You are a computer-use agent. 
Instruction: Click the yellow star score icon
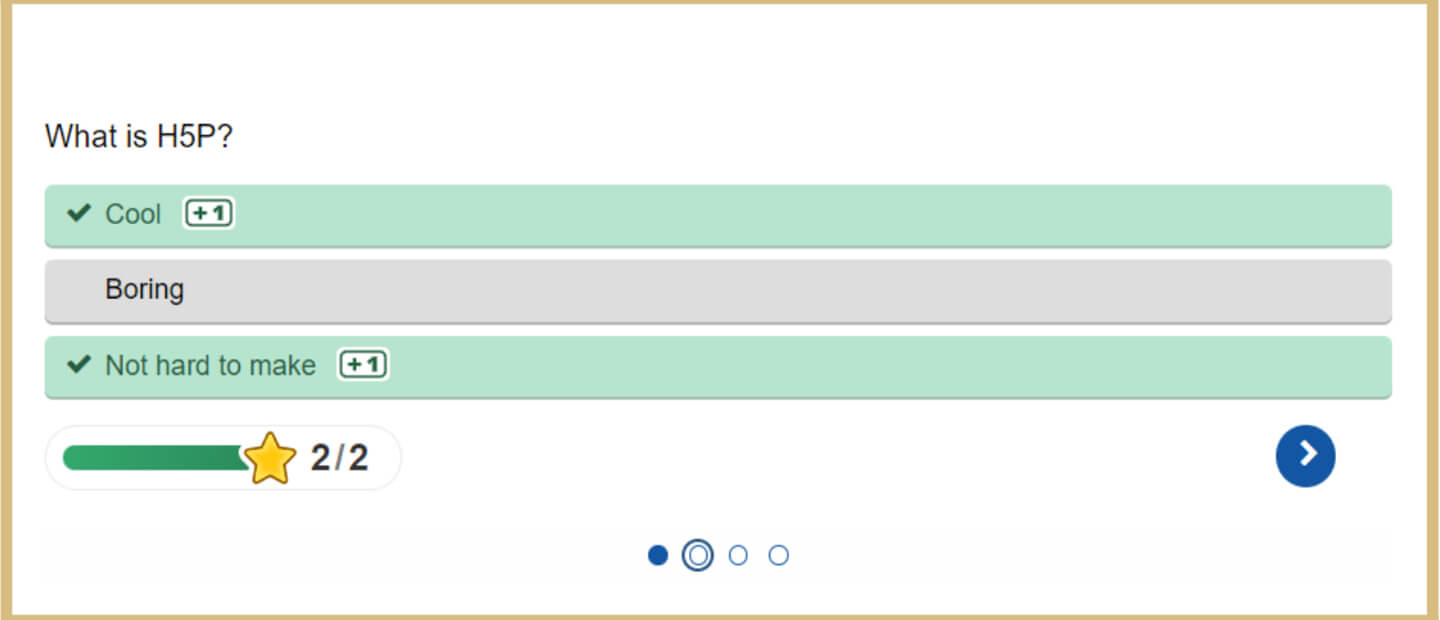point(270,459)
